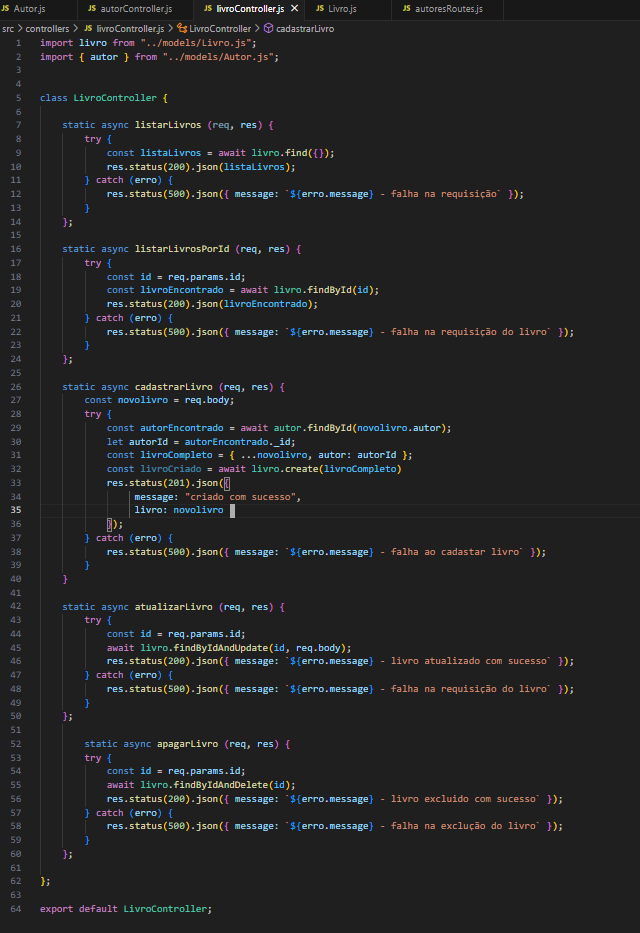The height and width of the screenshot is (933, 640).
Task: Click the src breadcrumb segment
Action: (8, 29)
